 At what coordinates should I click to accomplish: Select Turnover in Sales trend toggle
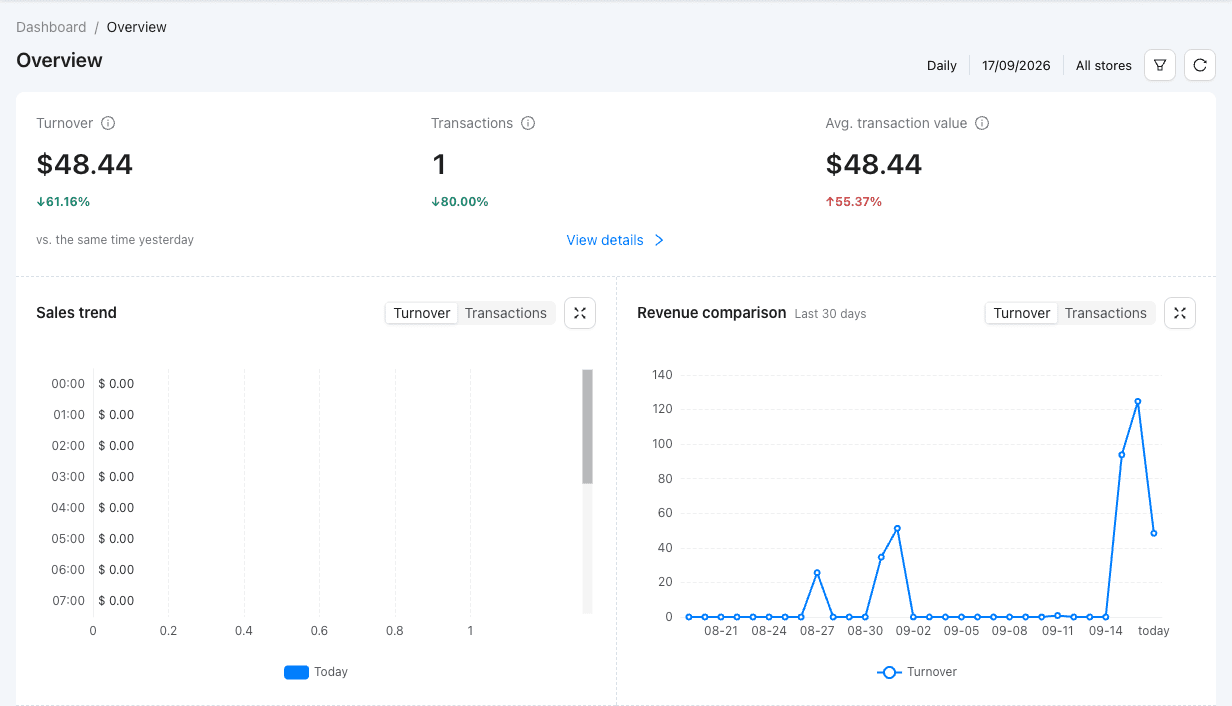(422, 313)
